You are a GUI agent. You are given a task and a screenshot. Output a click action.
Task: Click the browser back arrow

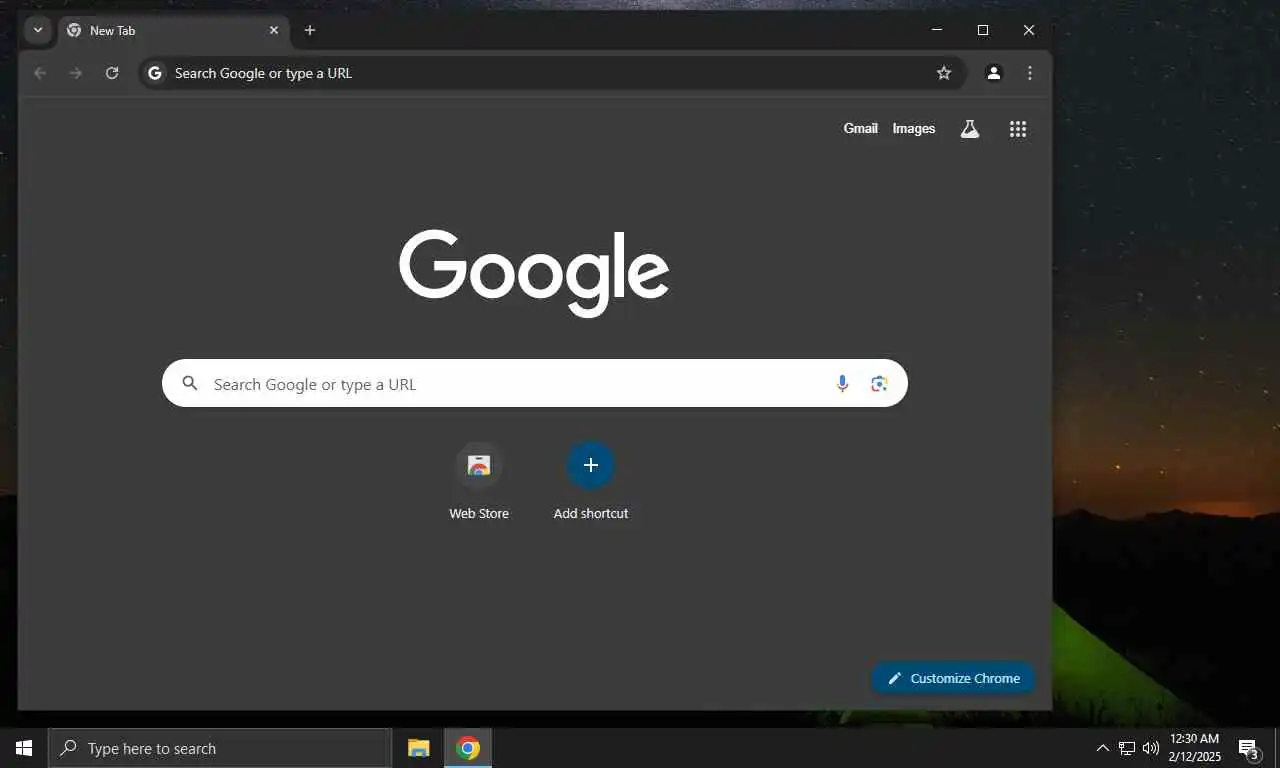[40, 73]
